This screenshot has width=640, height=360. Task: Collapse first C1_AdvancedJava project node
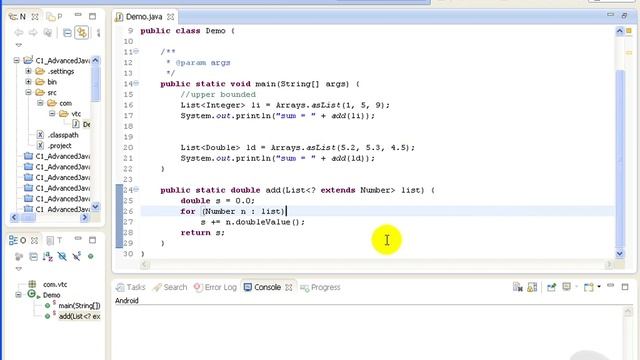pos(16,60)
